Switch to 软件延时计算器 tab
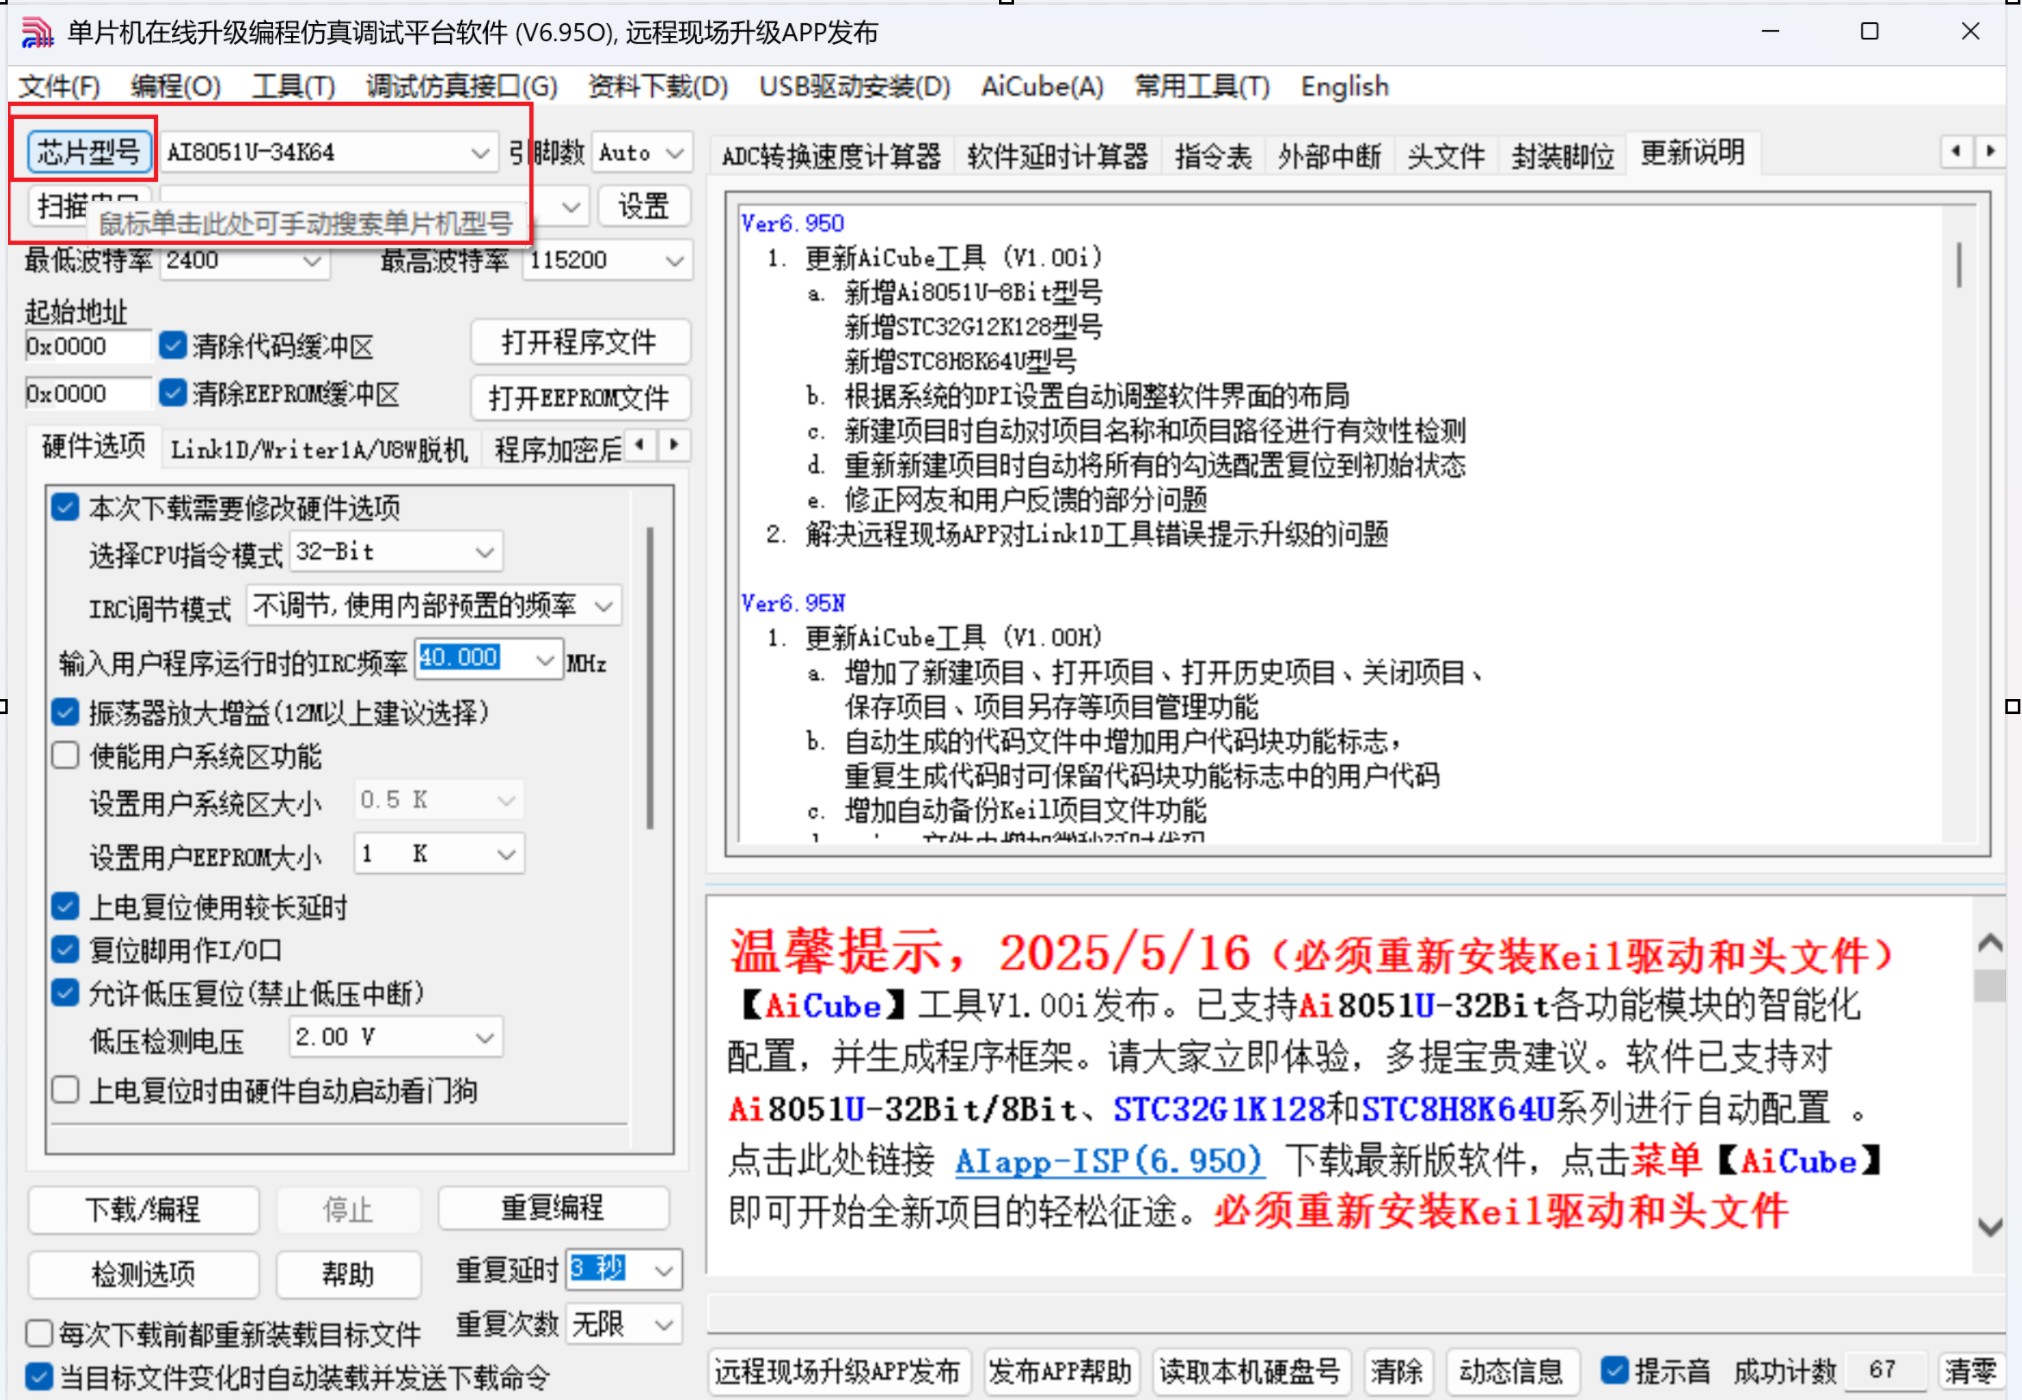The image size is (2022, 1400). [x=1057, y=156]
